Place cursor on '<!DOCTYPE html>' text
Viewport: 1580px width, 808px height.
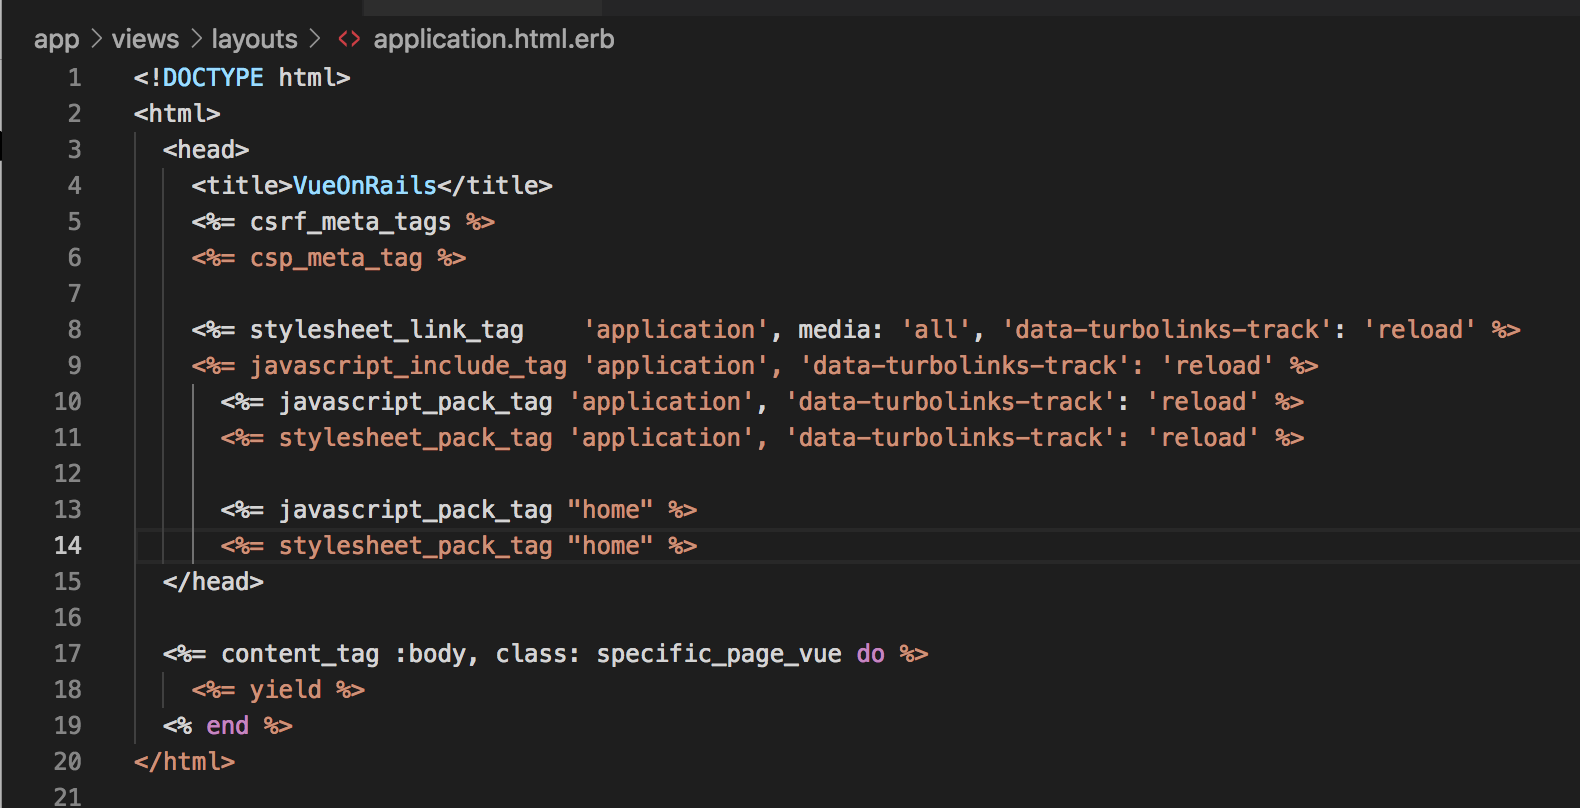[242, 78]
